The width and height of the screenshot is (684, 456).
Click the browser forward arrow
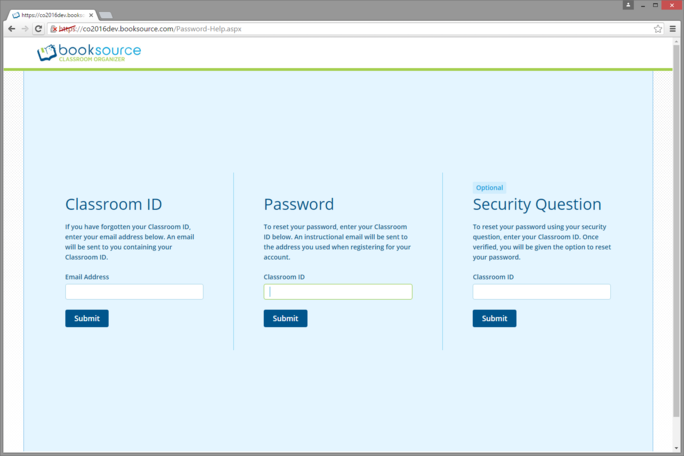coord(24,29)
